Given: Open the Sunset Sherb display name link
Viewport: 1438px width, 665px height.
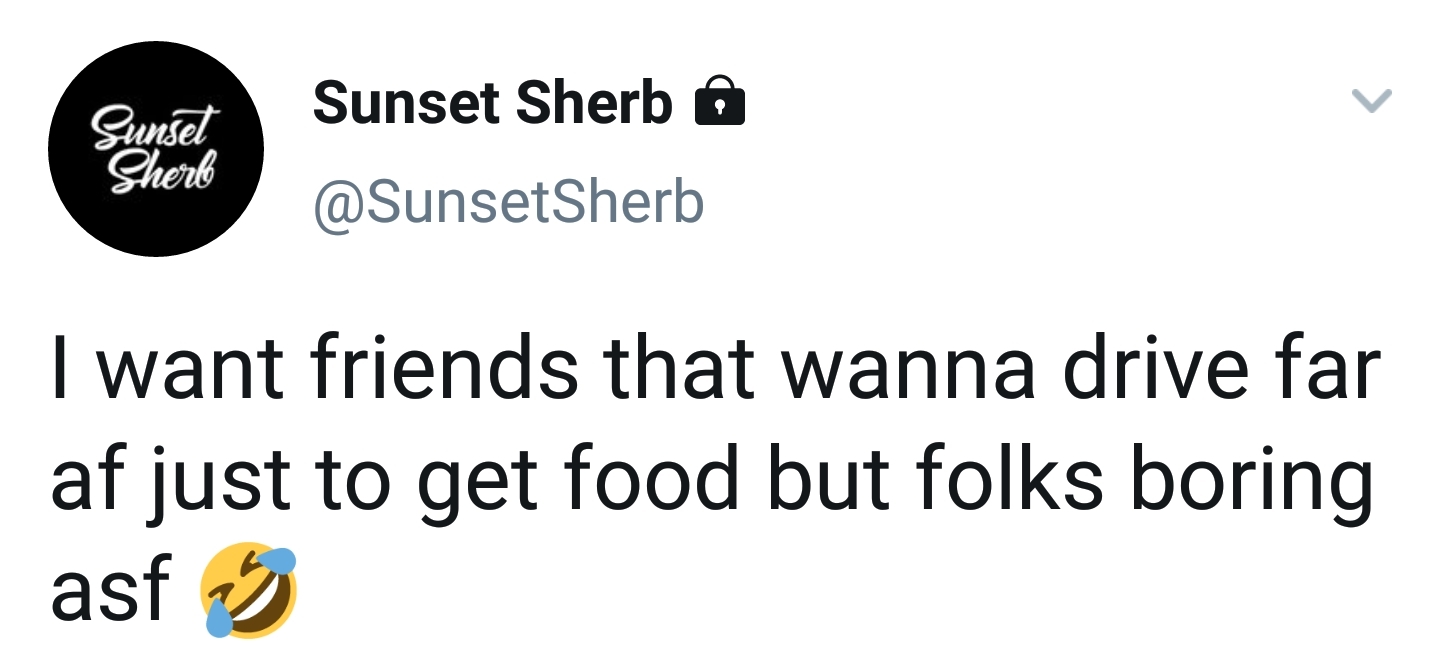Looking at the screenshot, I should point(492,102).
